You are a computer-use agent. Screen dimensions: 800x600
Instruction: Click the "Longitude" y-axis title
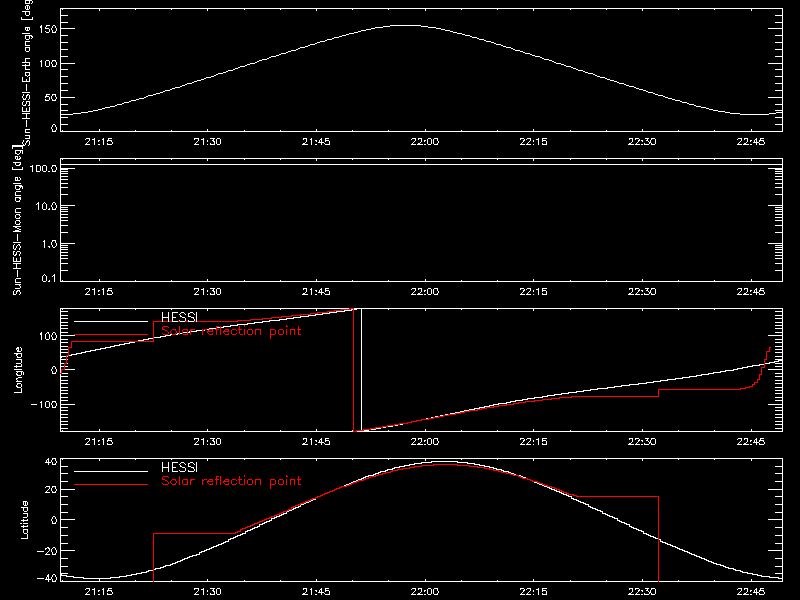pos(18,370)
